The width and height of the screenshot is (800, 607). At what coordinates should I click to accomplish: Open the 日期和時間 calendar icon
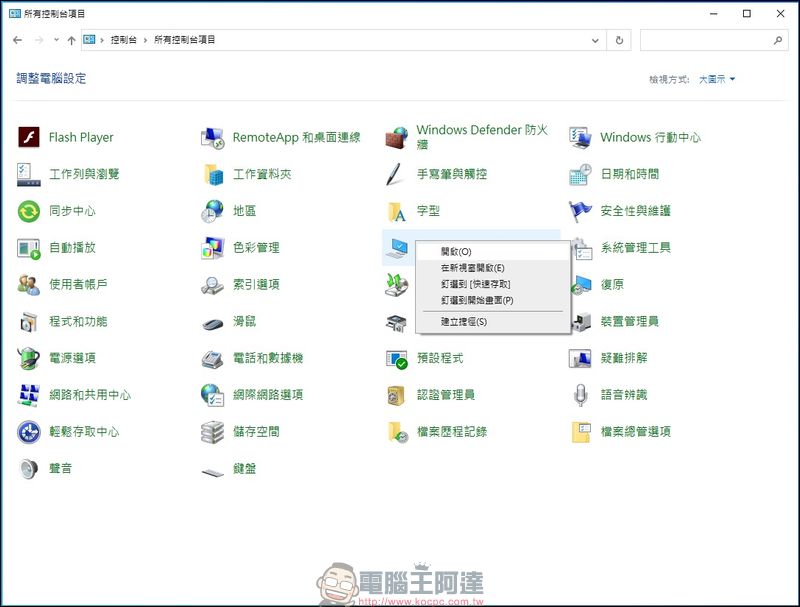580,174
